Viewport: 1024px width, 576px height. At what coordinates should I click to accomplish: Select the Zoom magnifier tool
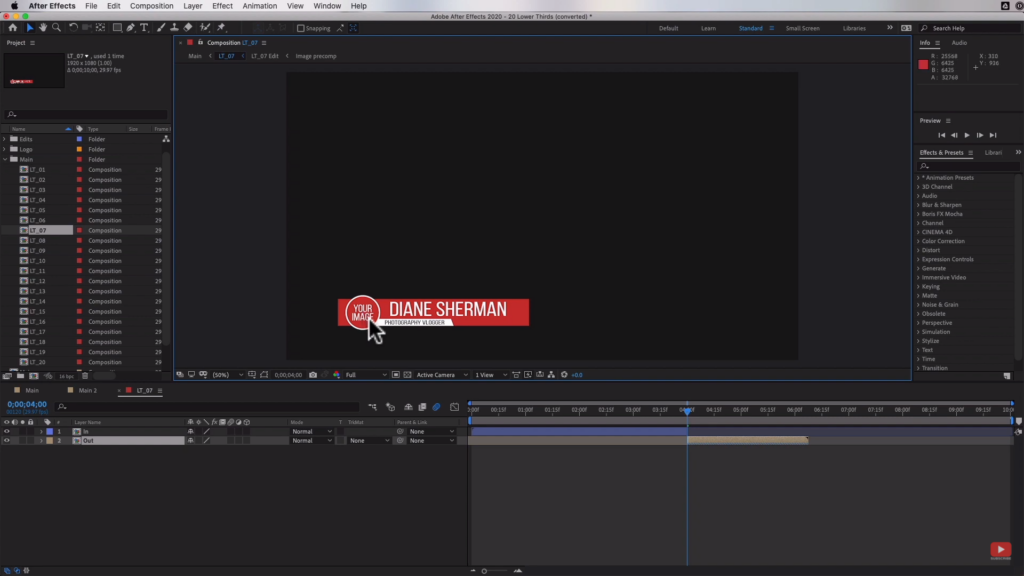click(56, 27)
